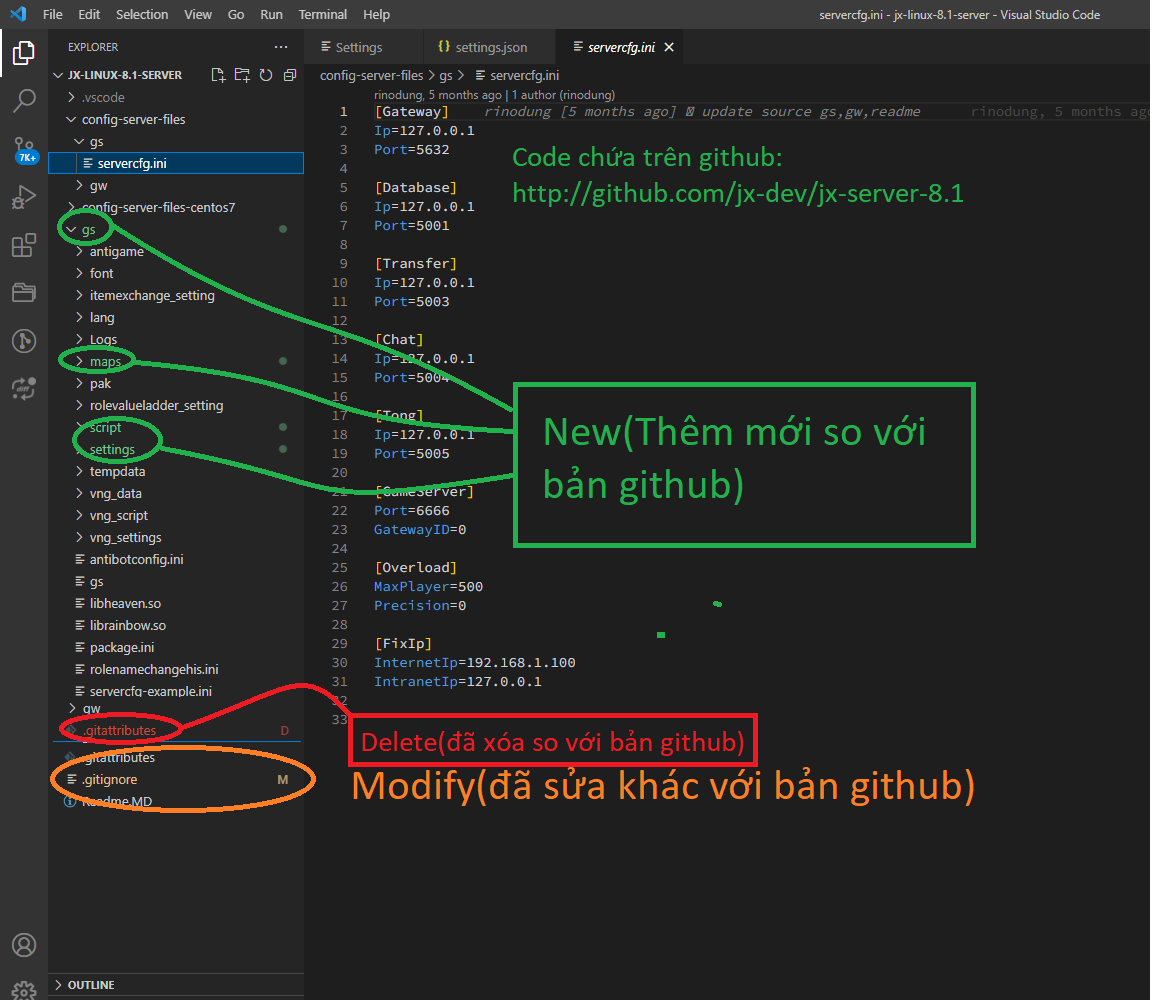Viewport: 1156px width, 1000px height.
Task: Expand the pak folder
Action: (x=175, y=383)
